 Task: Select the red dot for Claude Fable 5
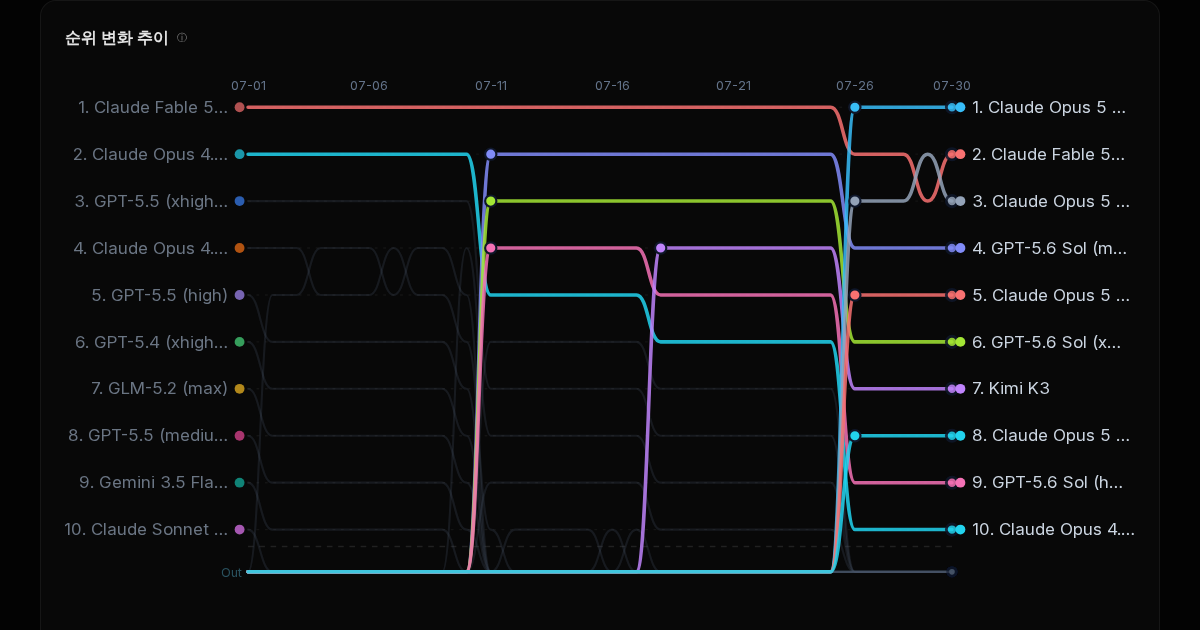(x=239, y=107)
